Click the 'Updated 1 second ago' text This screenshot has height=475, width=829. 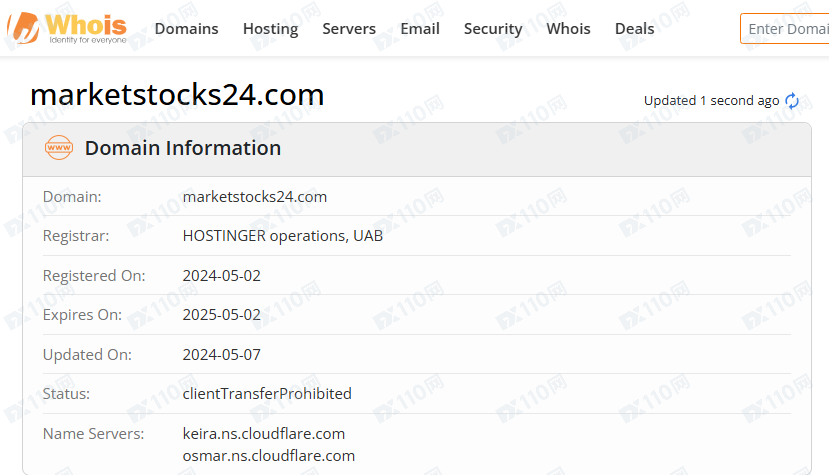click(x=711, y=101)
